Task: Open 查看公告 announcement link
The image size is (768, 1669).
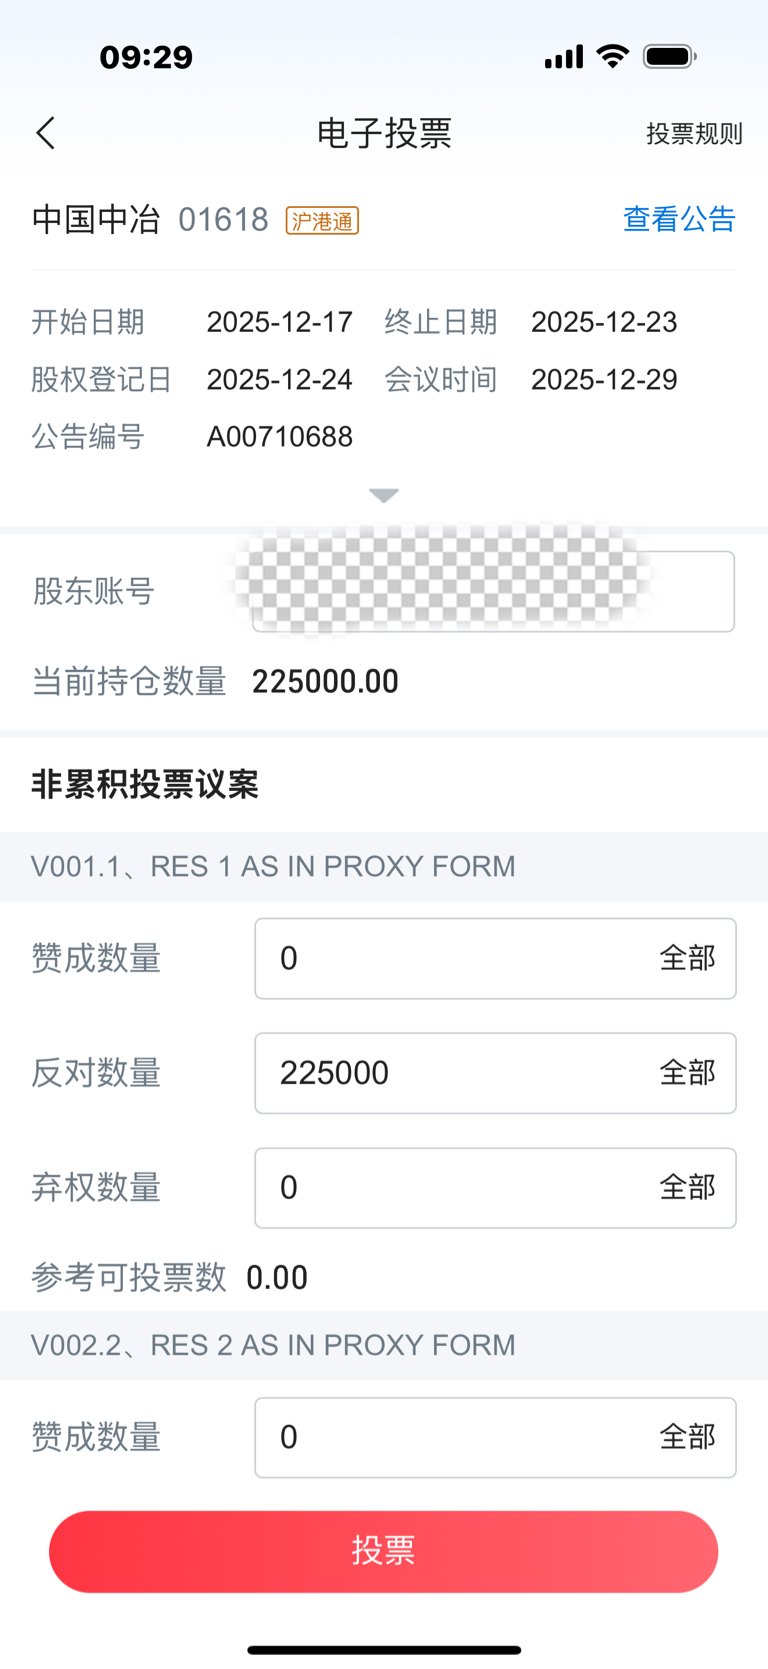Action: (679, 219)
